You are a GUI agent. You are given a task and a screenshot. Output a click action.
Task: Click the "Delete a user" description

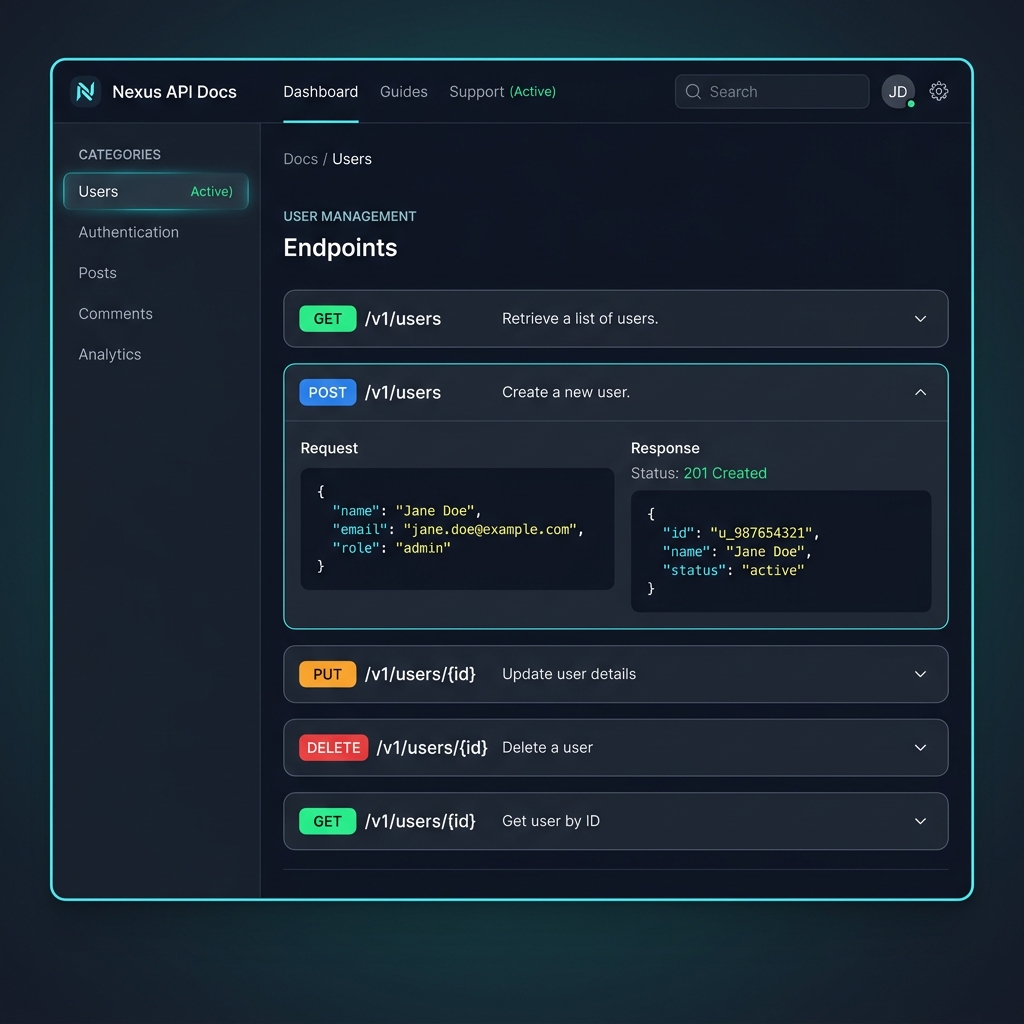pos(547,748)
